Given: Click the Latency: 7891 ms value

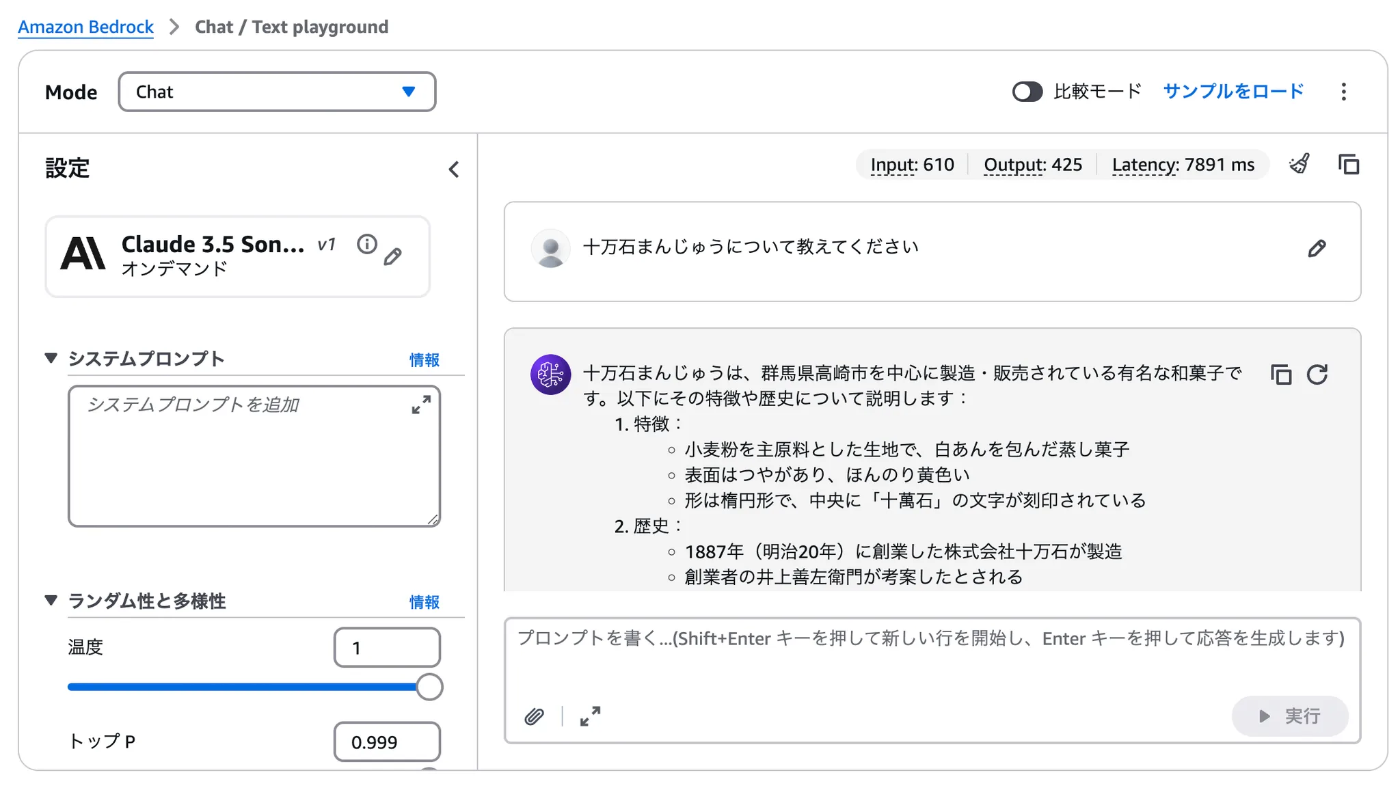Looking at the screenshot, I should (x=1183, y=165).
